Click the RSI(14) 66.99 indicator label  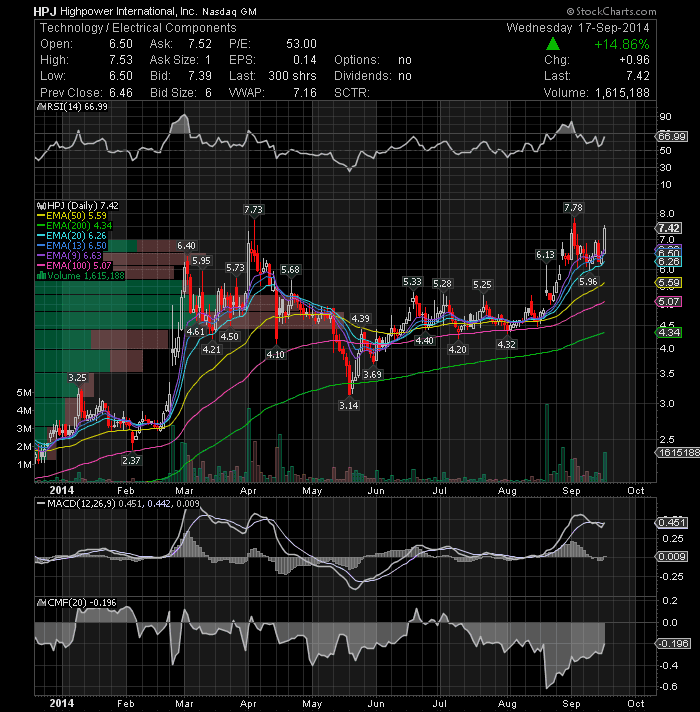coord(77,107)
